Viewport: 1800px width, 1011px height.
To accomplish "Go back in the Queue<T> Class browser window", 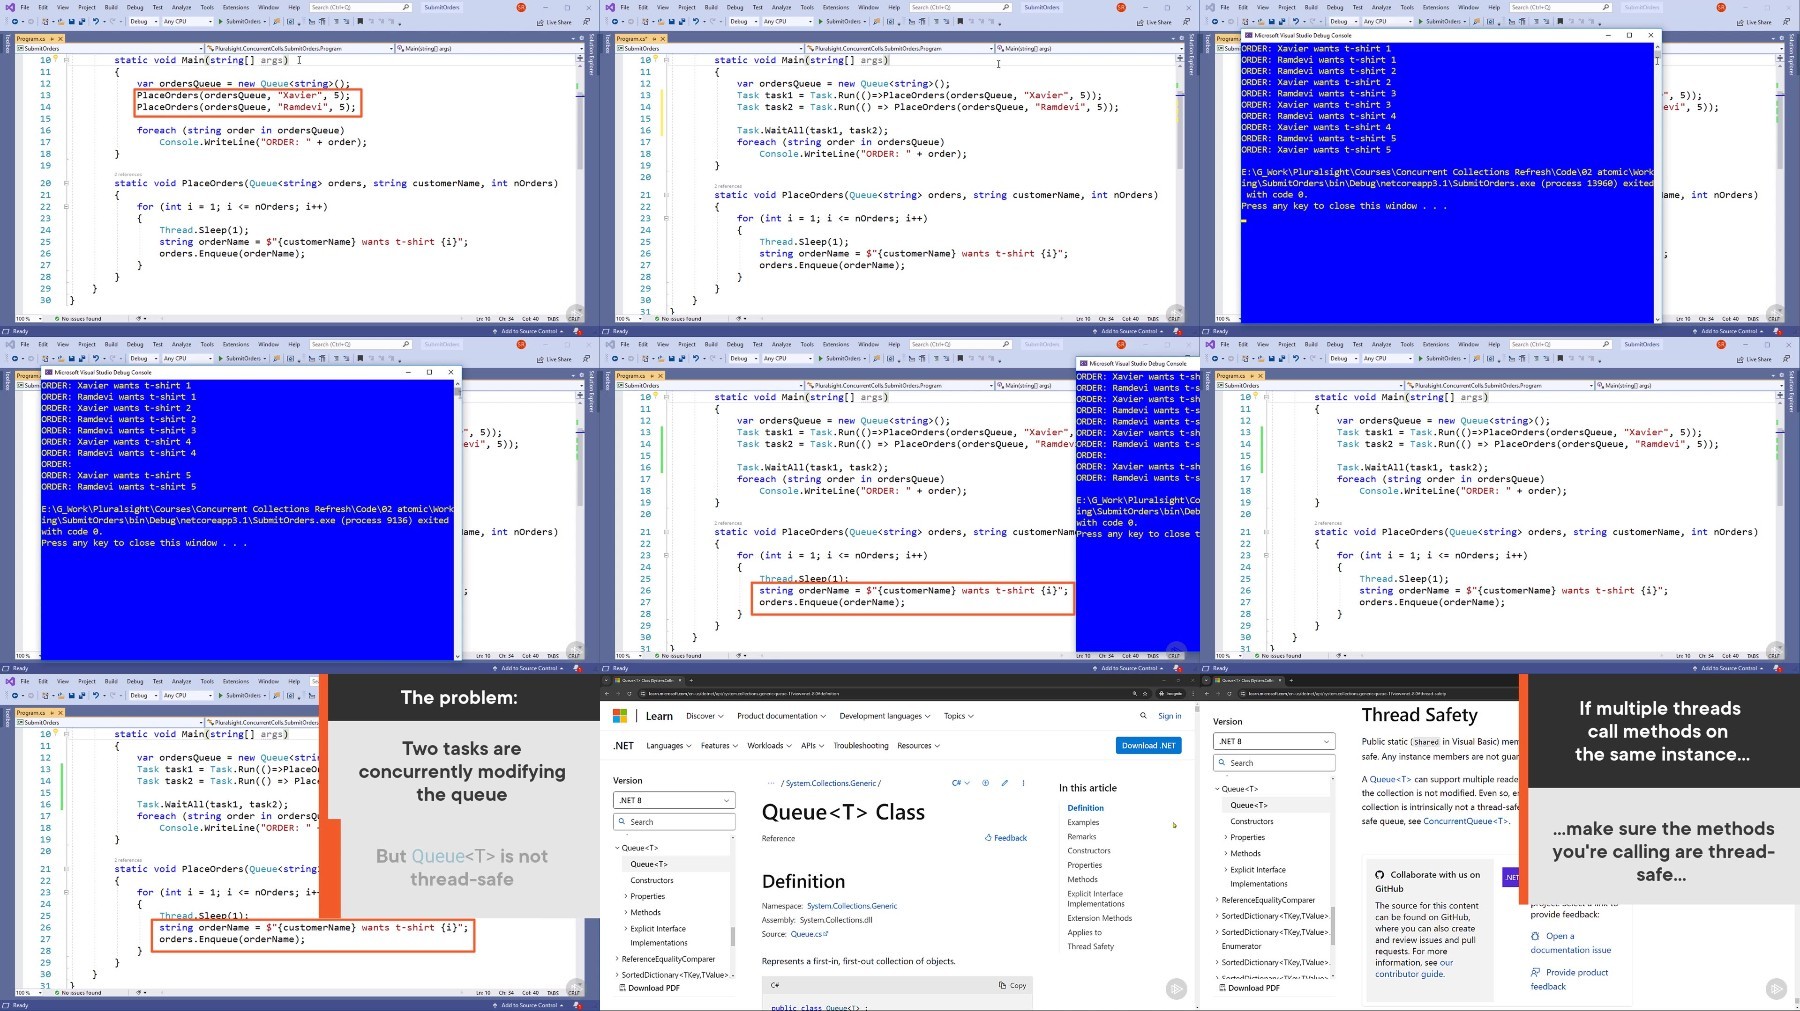I will click(x=607, y=693).
